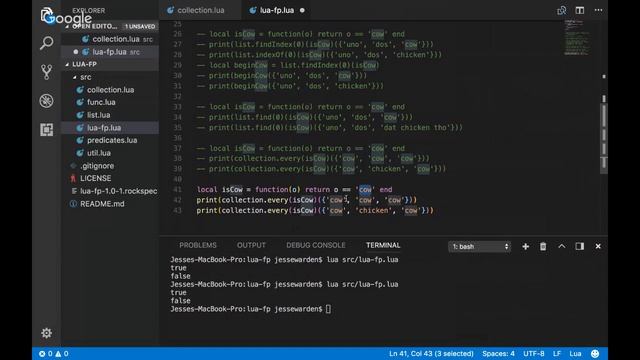Image resolution: width=640 pixels, height=360 pixels.
Task: Click the terminal prompt input line
Action: click(251, 309)
